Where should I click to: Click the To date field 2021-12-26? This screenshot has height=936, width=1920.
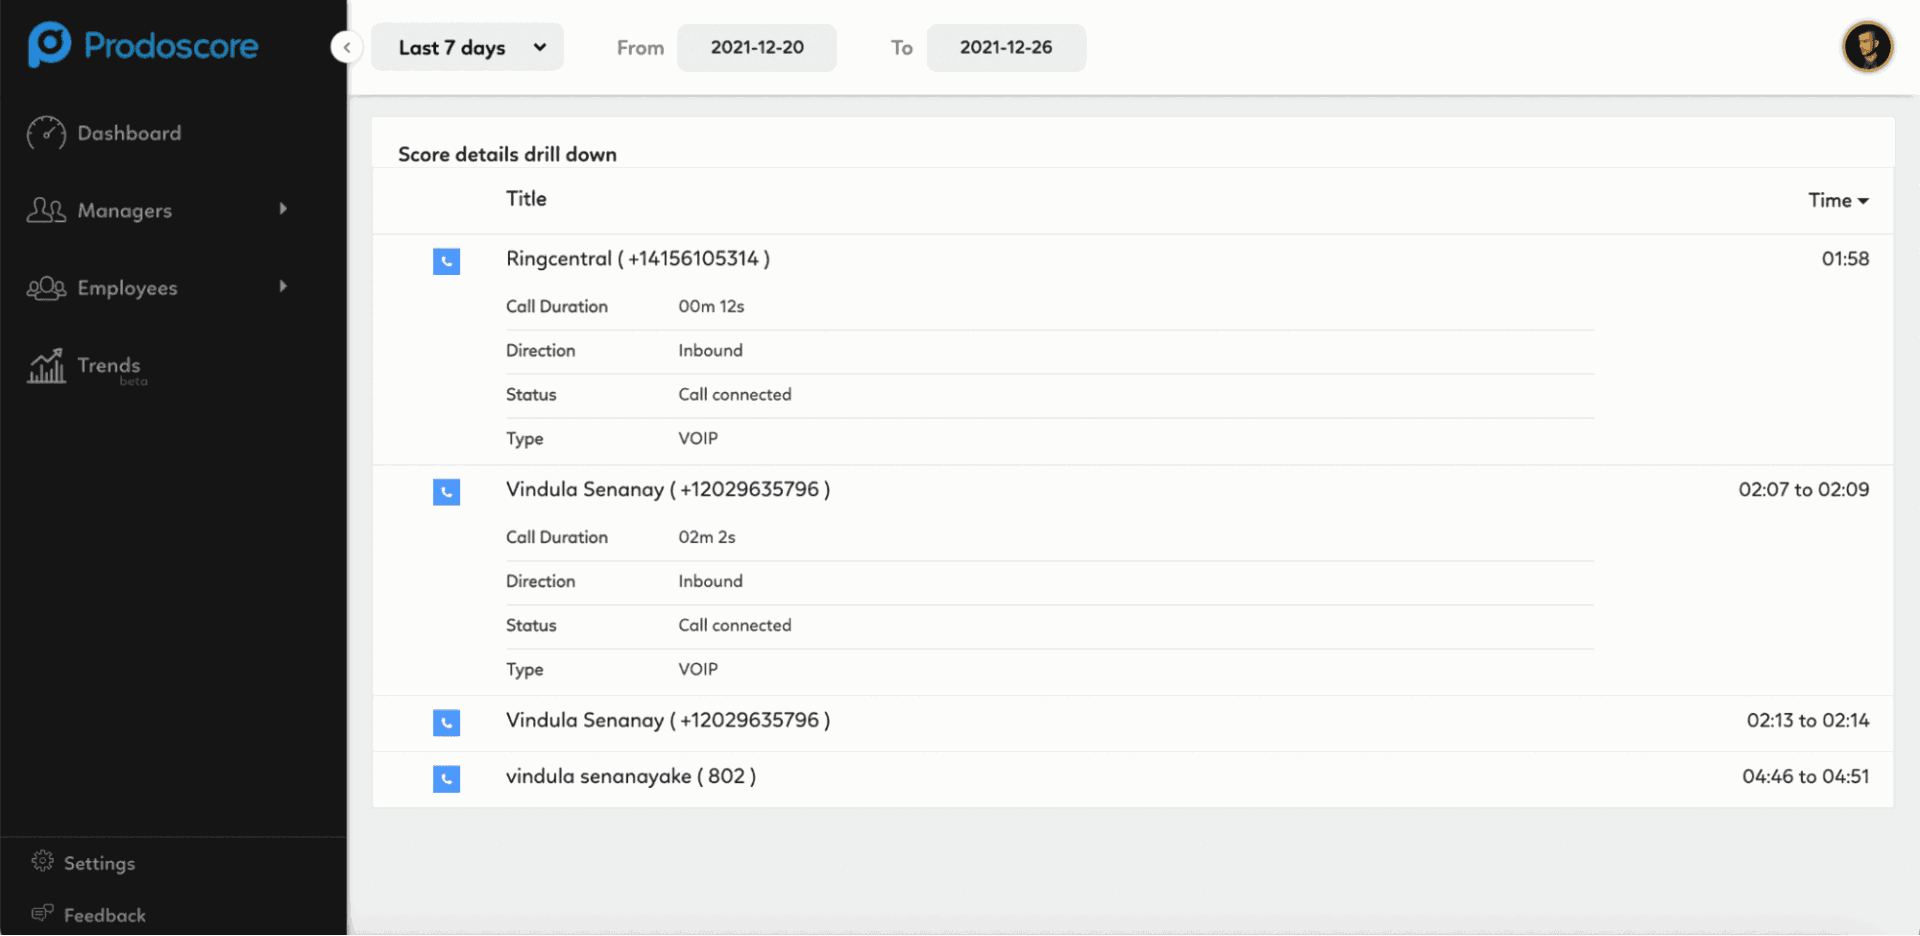click(x=1006, y=48)
